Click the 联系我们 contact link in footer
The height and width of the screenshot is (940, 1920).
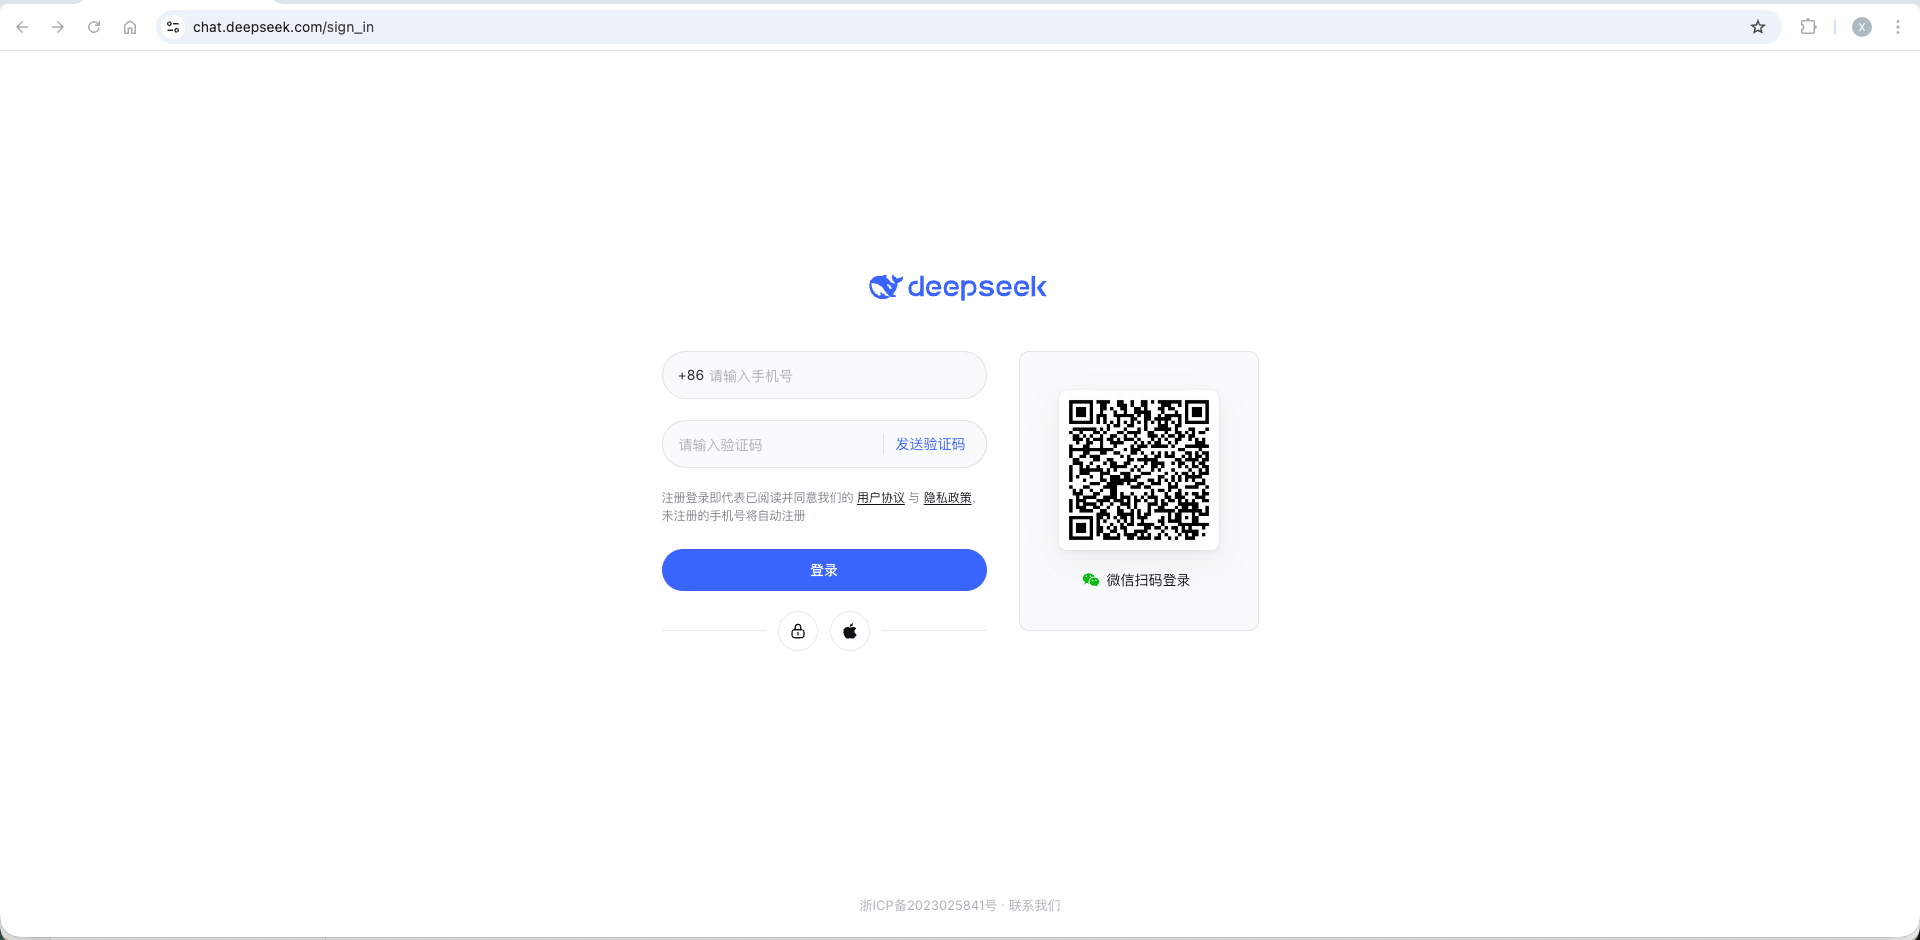(x=1034, y=906)
